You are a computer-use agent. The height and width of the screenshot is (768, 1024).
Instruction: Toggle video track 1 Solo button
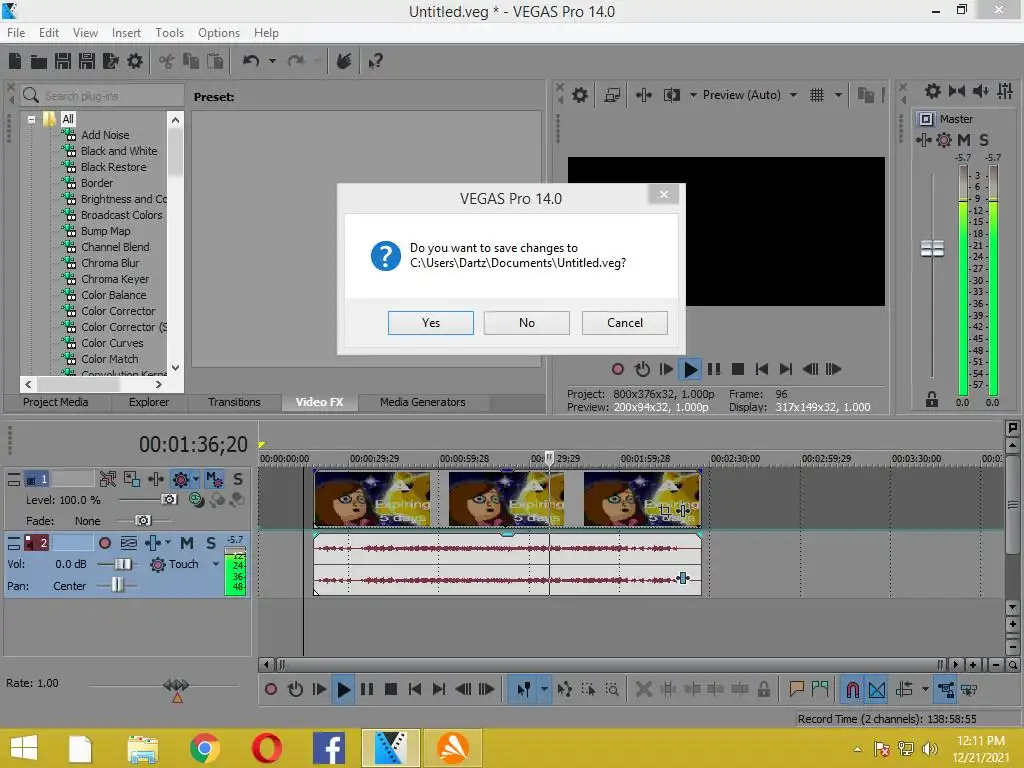(x=238, y=479)
